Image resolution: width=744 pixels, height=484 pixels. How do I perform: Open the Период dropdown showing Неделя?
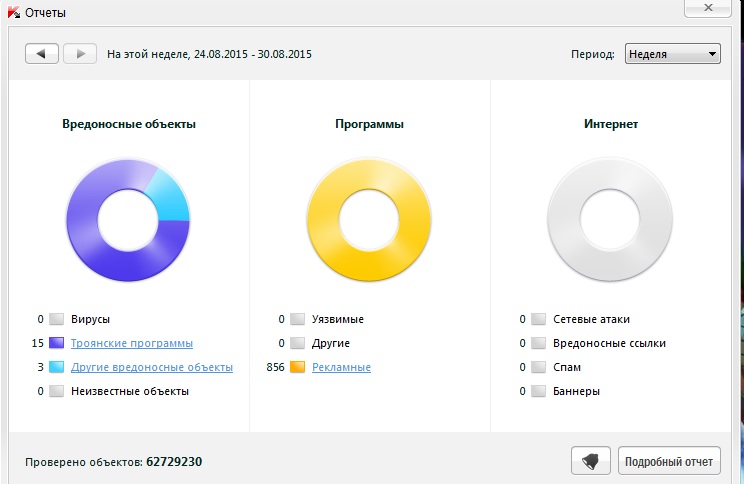672,54
